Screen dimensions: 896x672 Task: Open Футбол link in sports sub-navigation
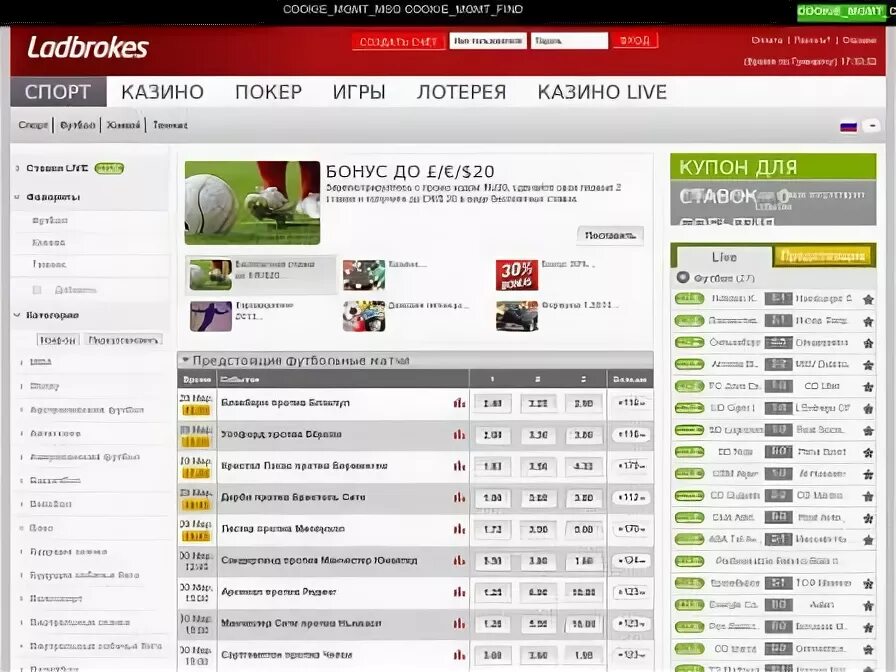(77, 125)
